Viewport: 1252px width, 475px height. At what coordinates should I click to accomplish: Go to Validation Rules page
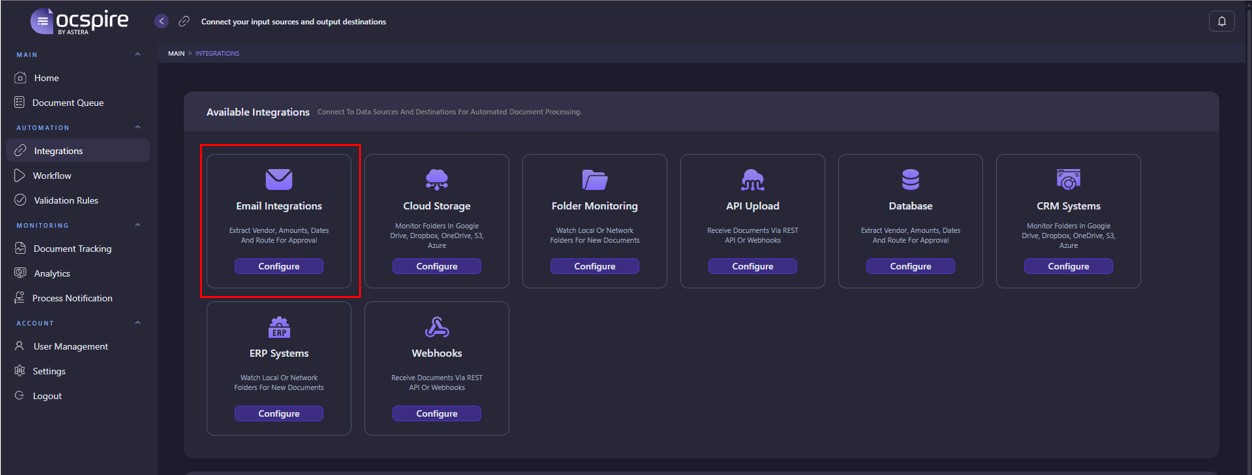[66, 200]
